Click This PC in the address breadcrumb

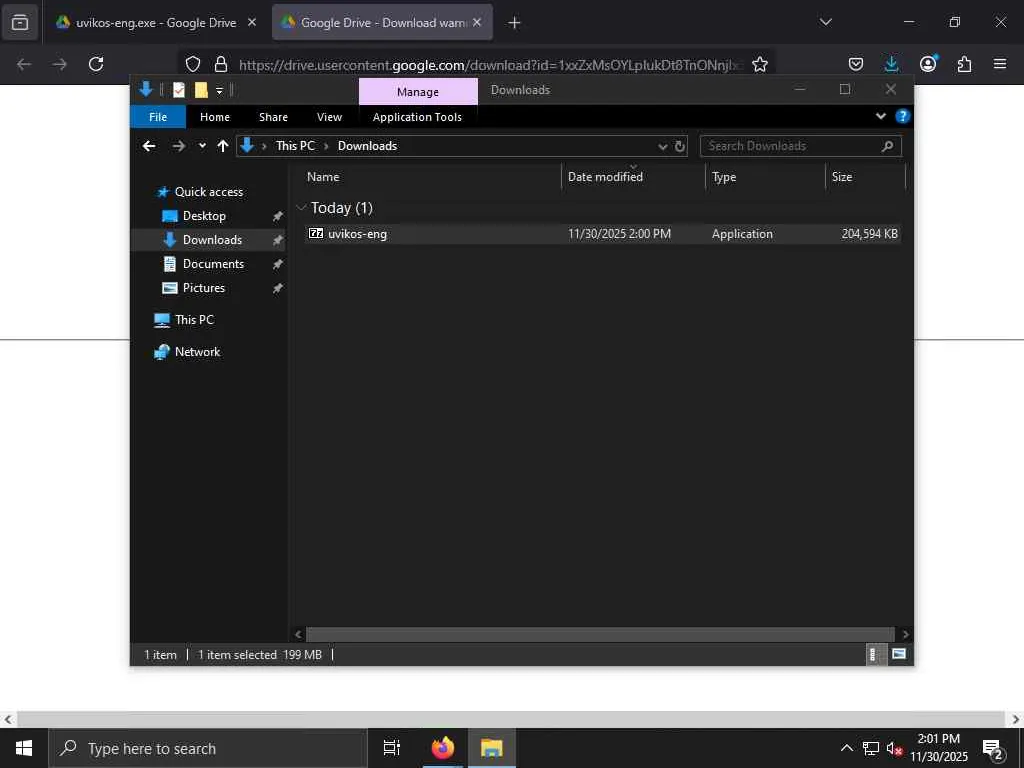(295, 146)
